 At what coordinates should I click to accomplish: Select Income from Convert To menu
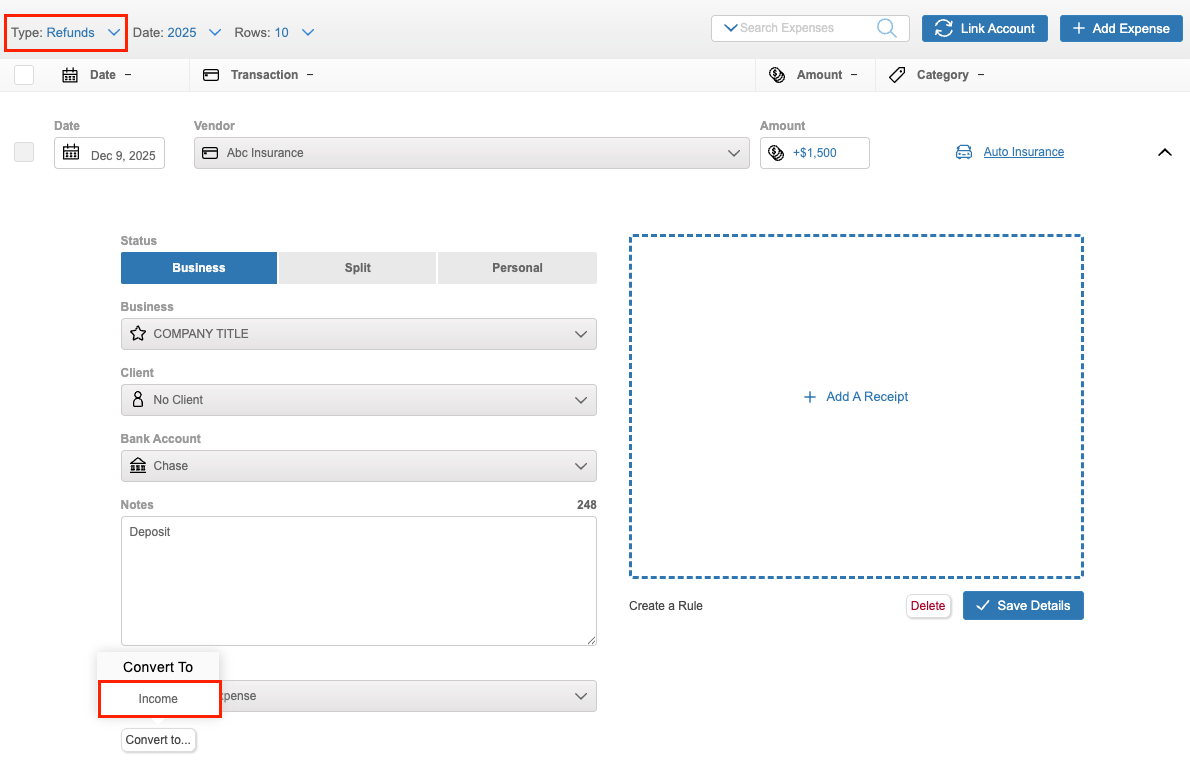pyautogui.click(x=159, y=699)
